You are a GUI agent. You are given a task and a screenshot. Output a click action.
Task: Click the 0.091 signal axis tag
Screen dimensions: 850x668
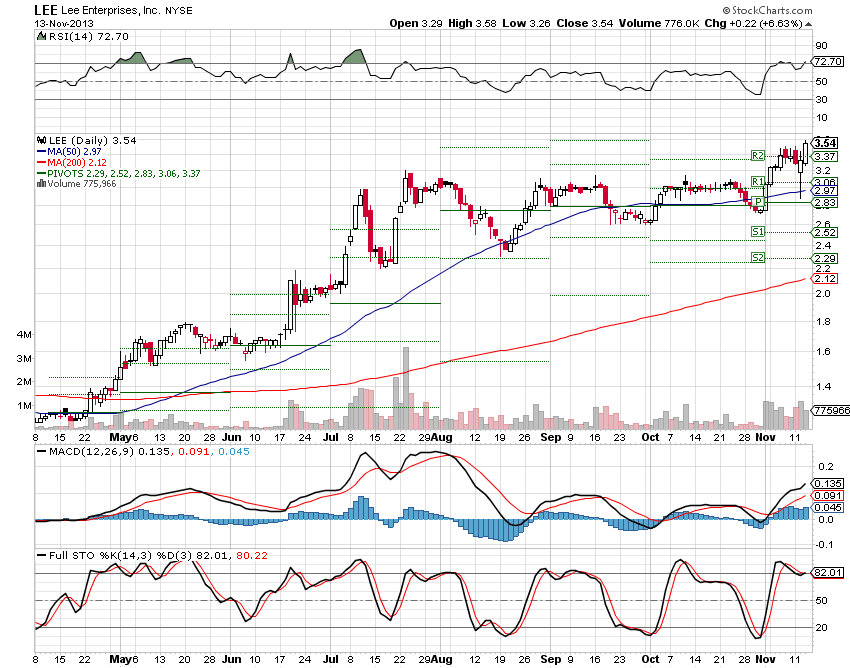tap(828, 496)
